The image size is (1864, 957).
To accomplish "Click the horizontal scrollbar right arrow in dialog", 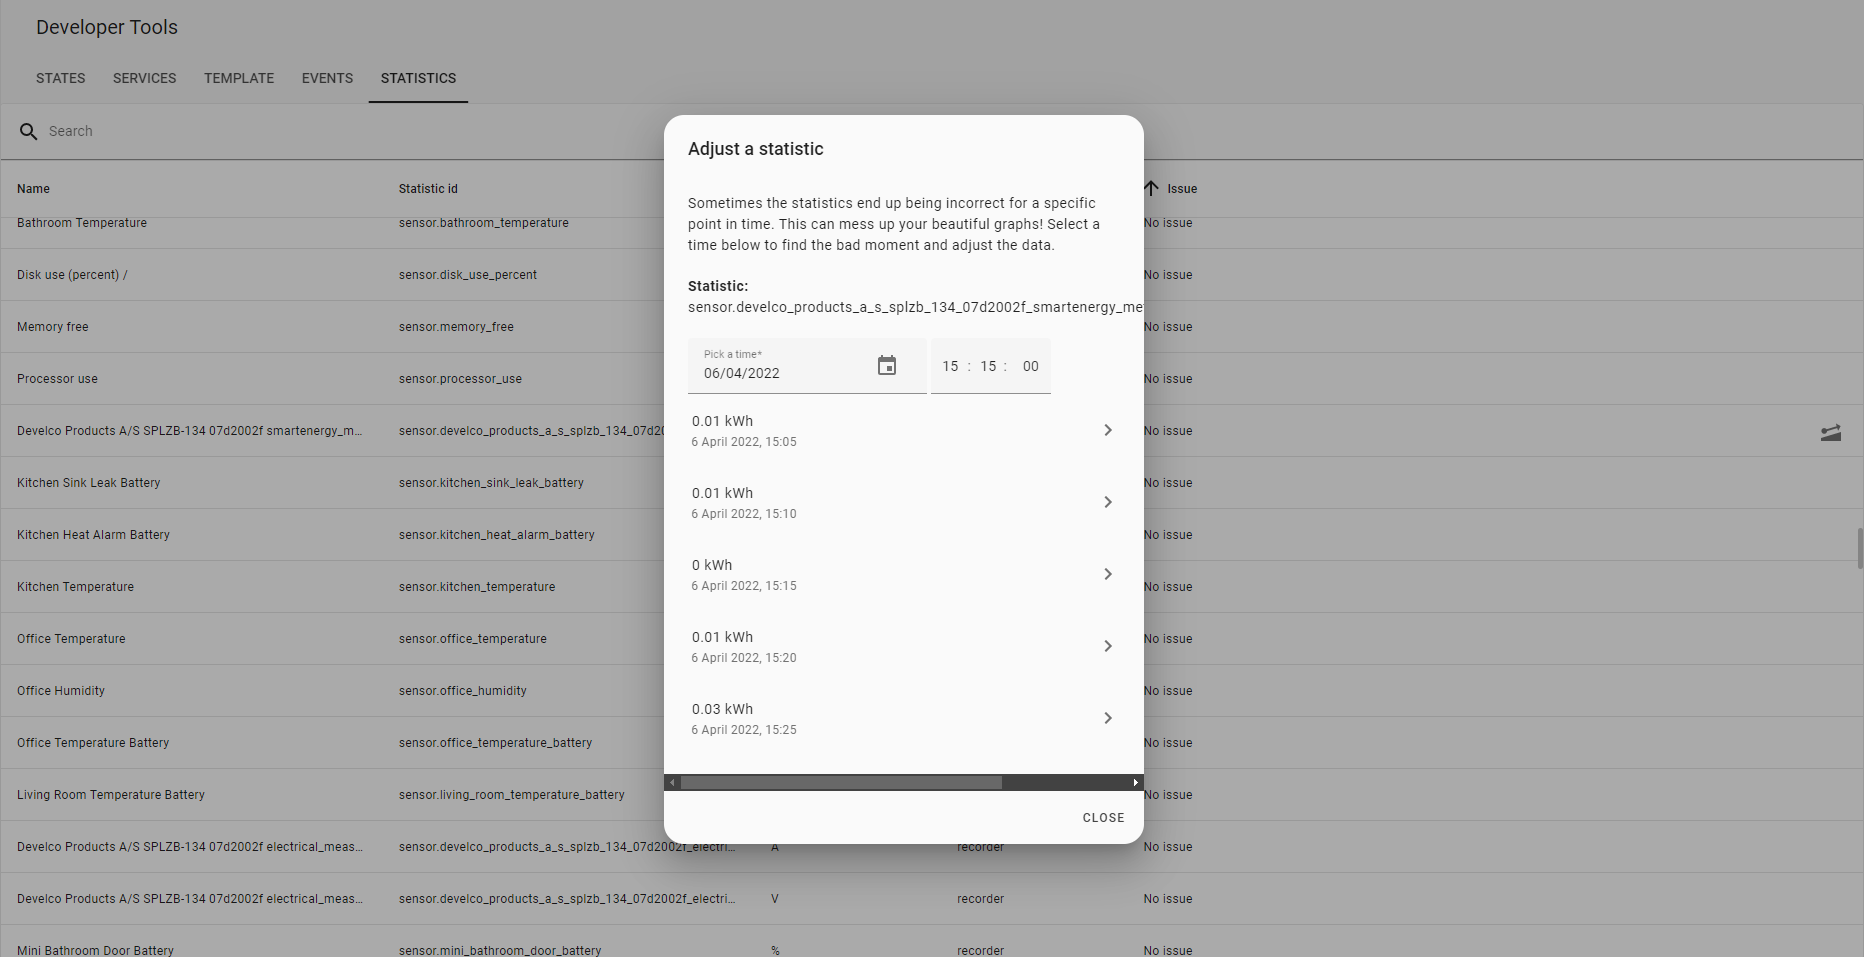I will [1135, 783].
